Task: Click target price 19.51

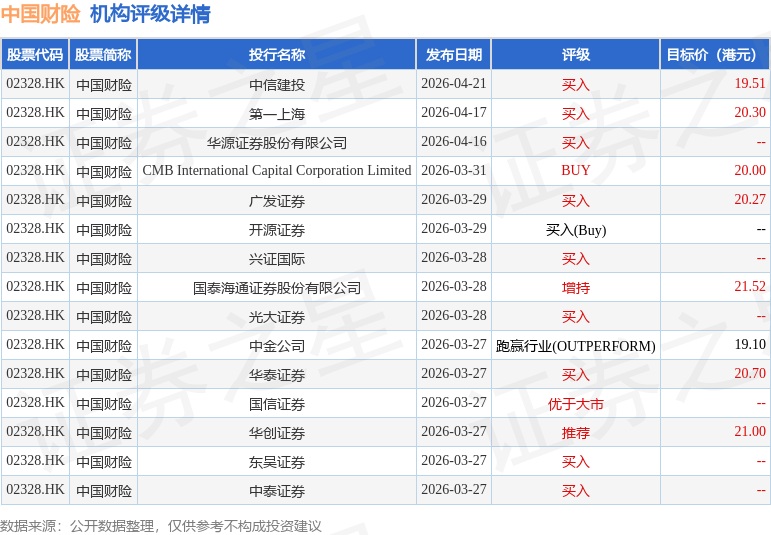Action: click(750, 83)
